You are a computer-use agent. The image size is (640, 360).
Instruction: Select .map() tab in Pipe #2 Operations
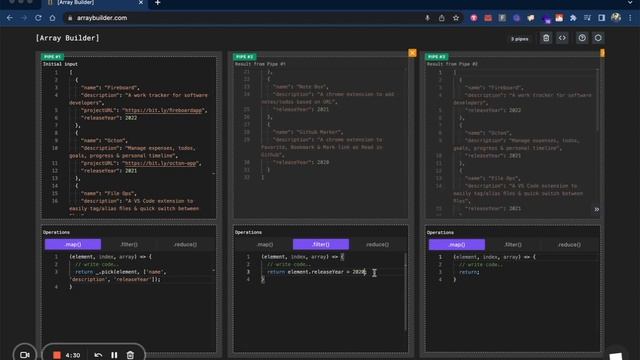tap(264, 244)
